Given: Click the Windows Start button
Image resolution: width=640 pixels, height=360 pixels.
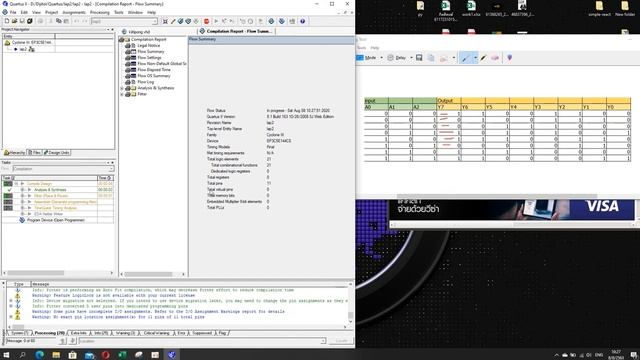Looking at the screenshot, I should pyautogui.click(x=6, y=355).
